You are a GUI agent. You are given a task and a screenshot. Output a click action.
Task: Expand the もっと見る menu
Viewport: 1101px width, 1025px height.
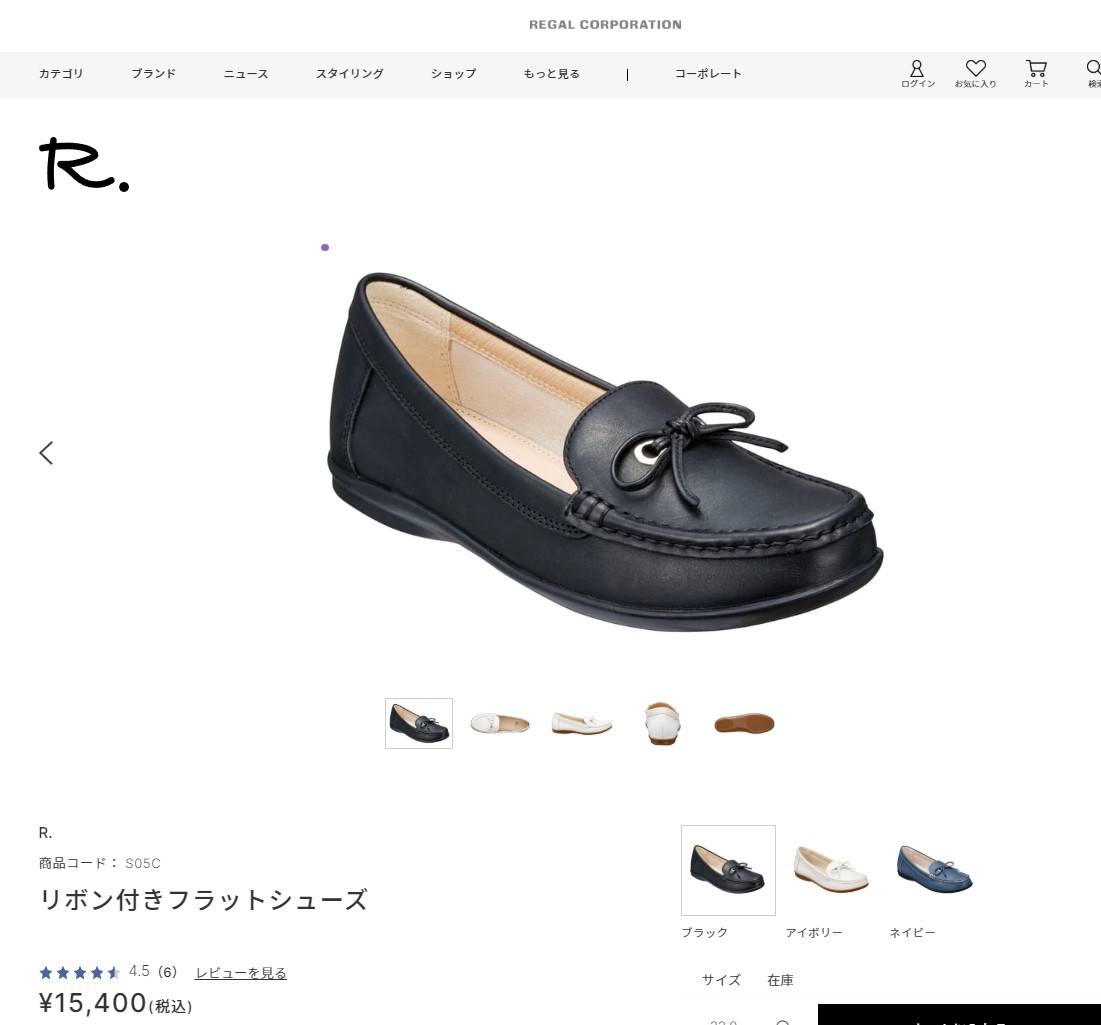click(x=551, y=74)
